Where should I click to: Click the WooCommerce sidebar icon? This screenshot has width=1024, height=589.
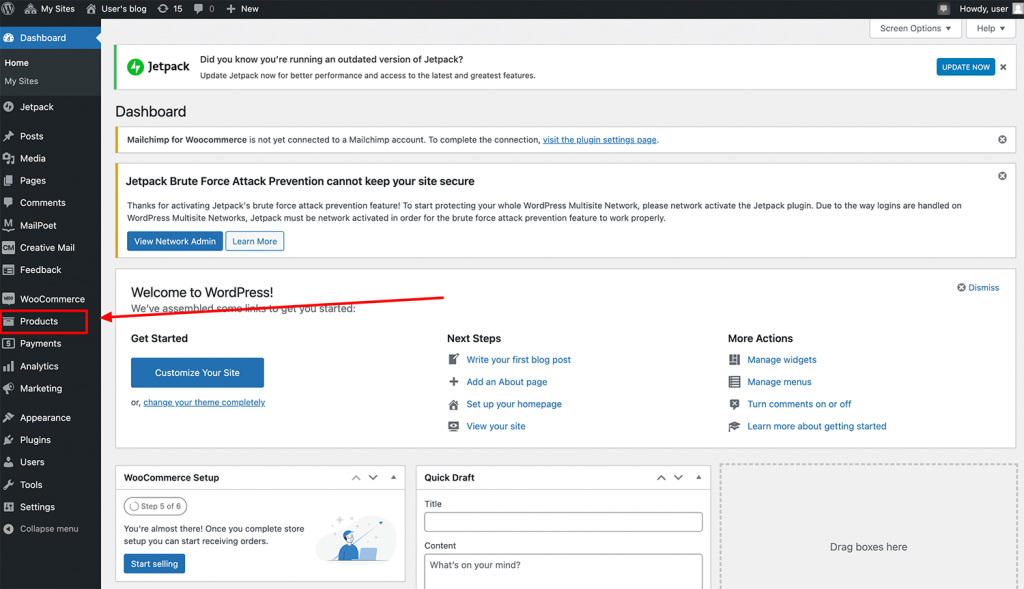[8, 299]
